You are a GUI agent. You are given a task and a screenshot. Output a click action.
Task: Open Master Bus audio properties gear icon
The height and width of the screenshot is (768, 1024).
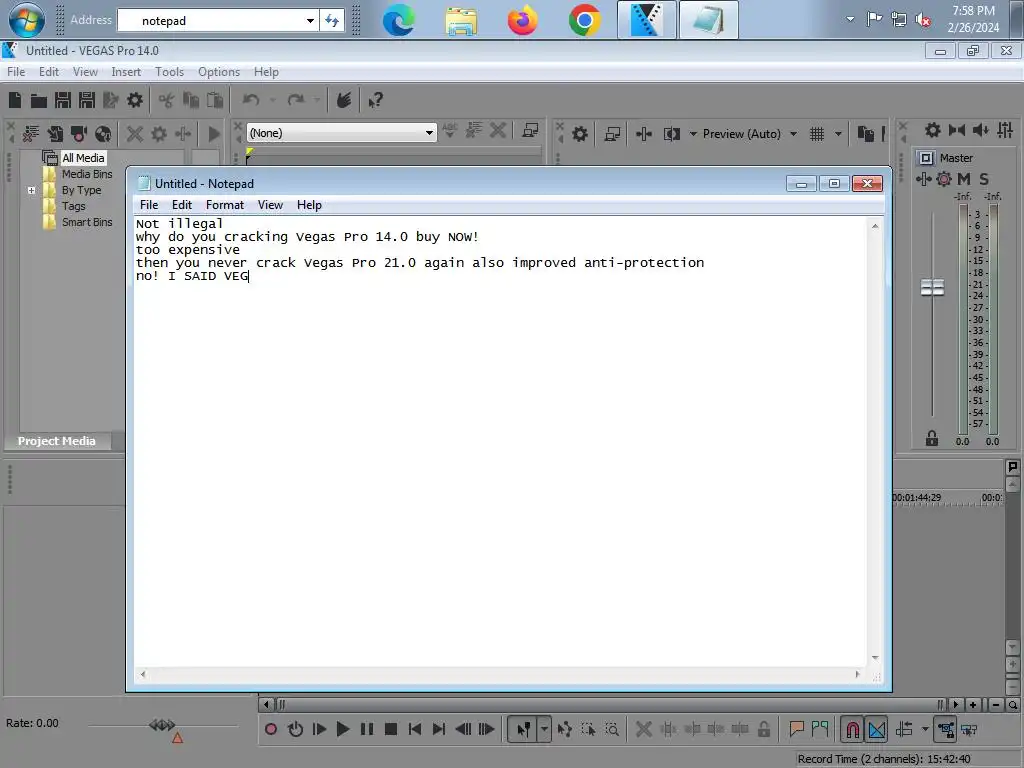[933, 130]
